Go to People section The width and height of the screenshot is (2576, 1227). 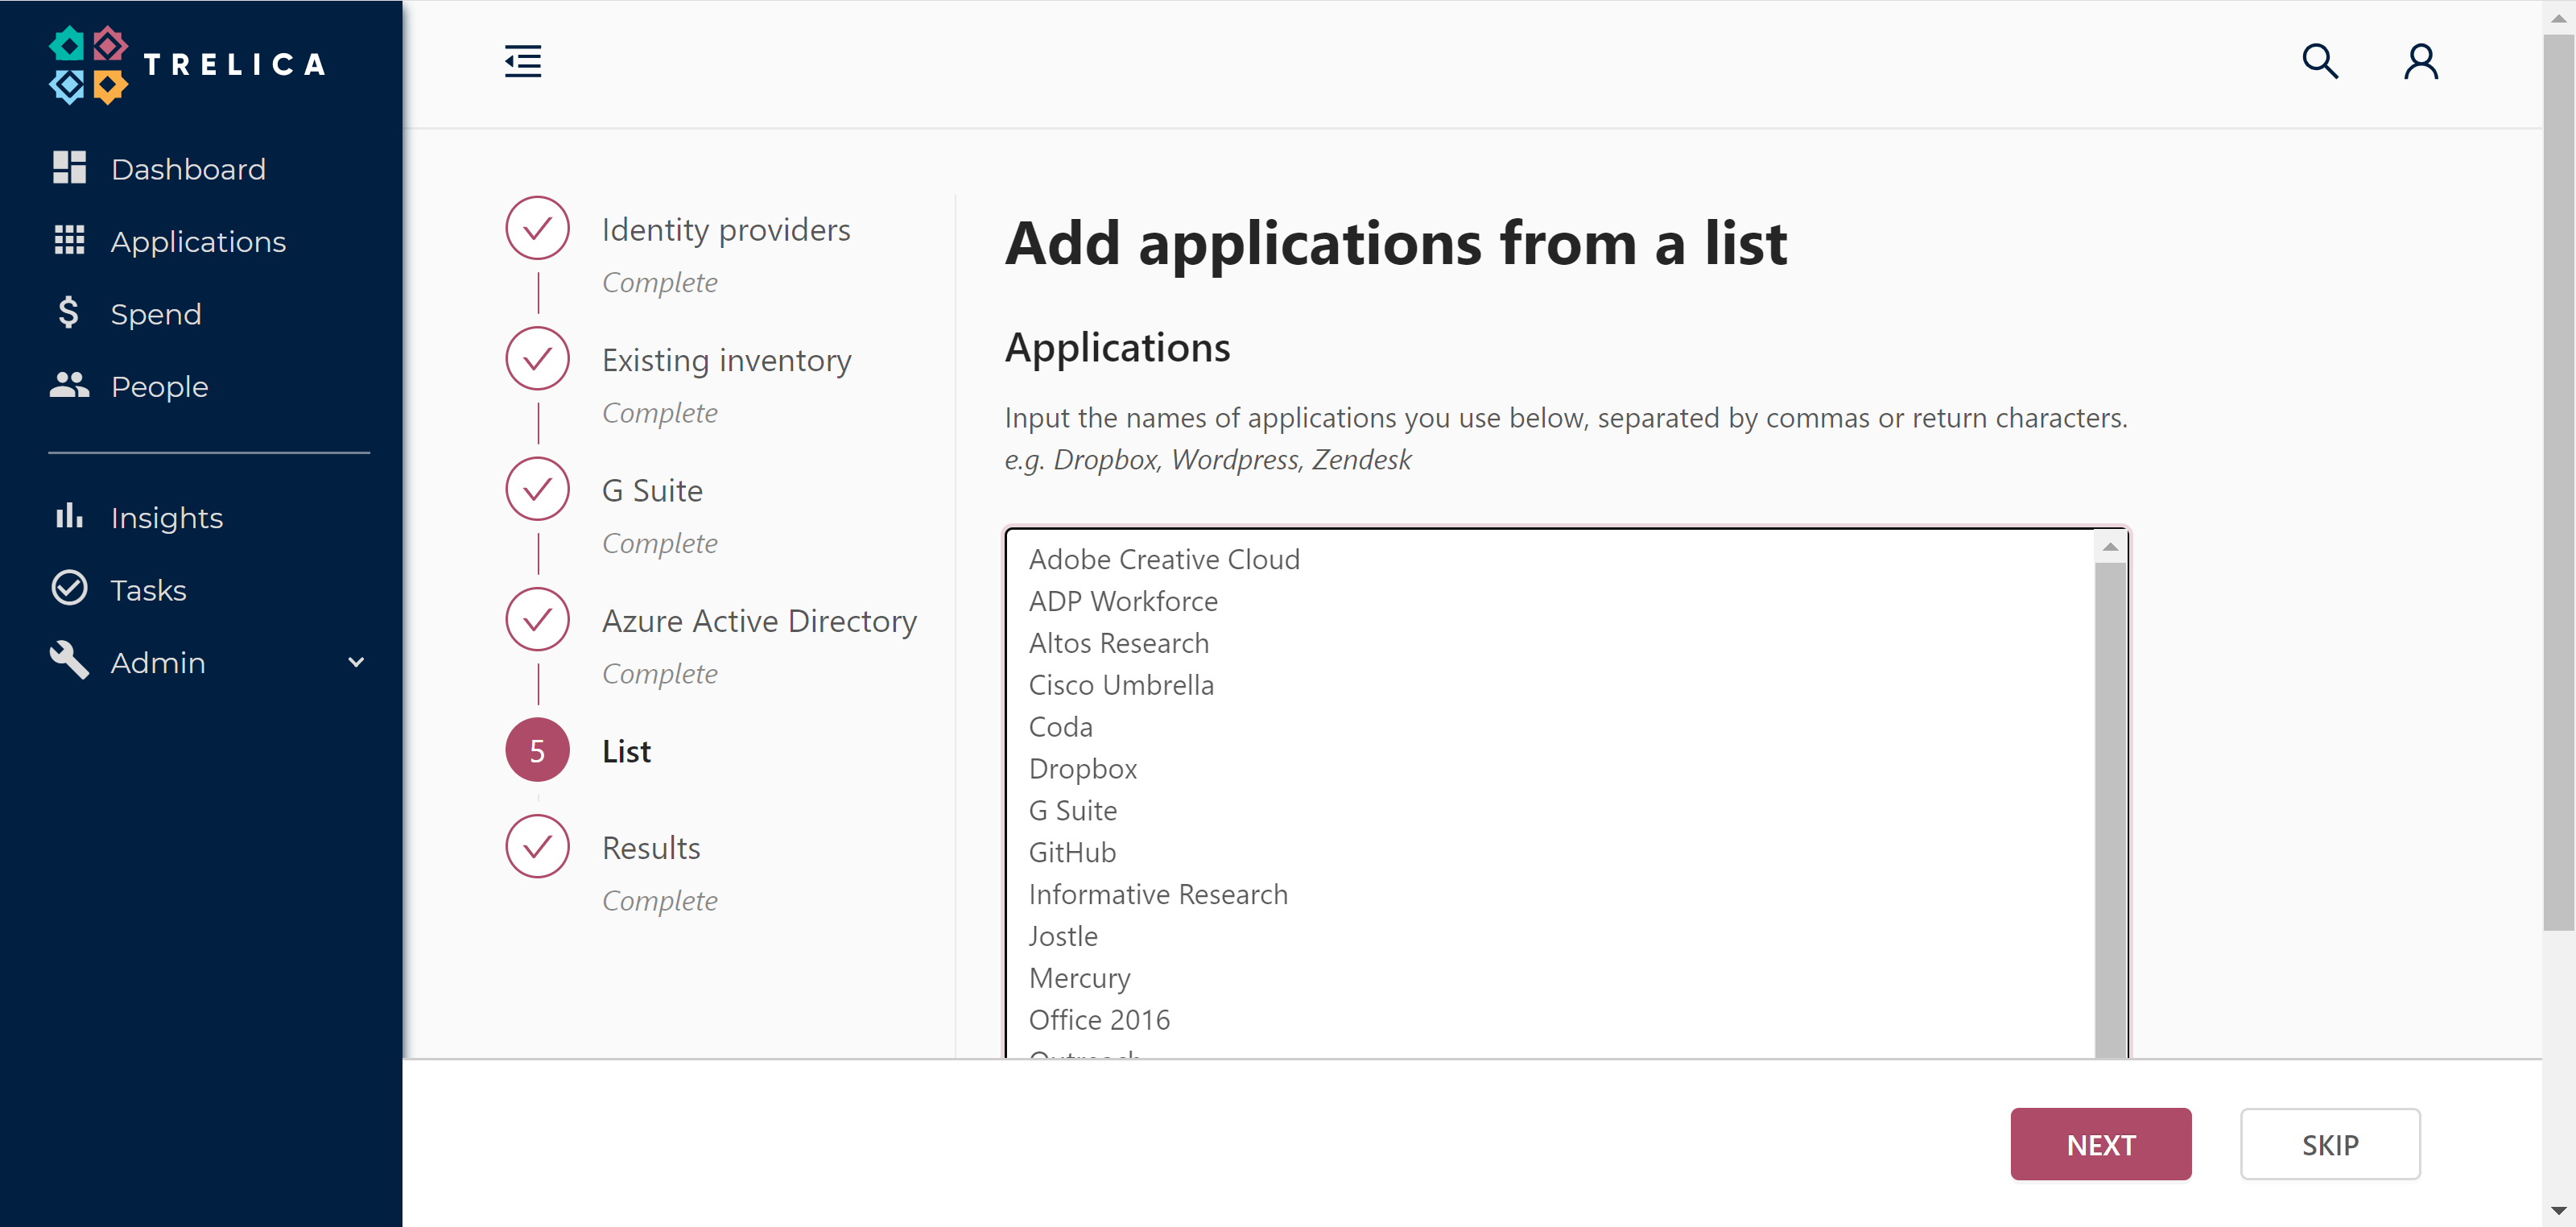(160, 386)
